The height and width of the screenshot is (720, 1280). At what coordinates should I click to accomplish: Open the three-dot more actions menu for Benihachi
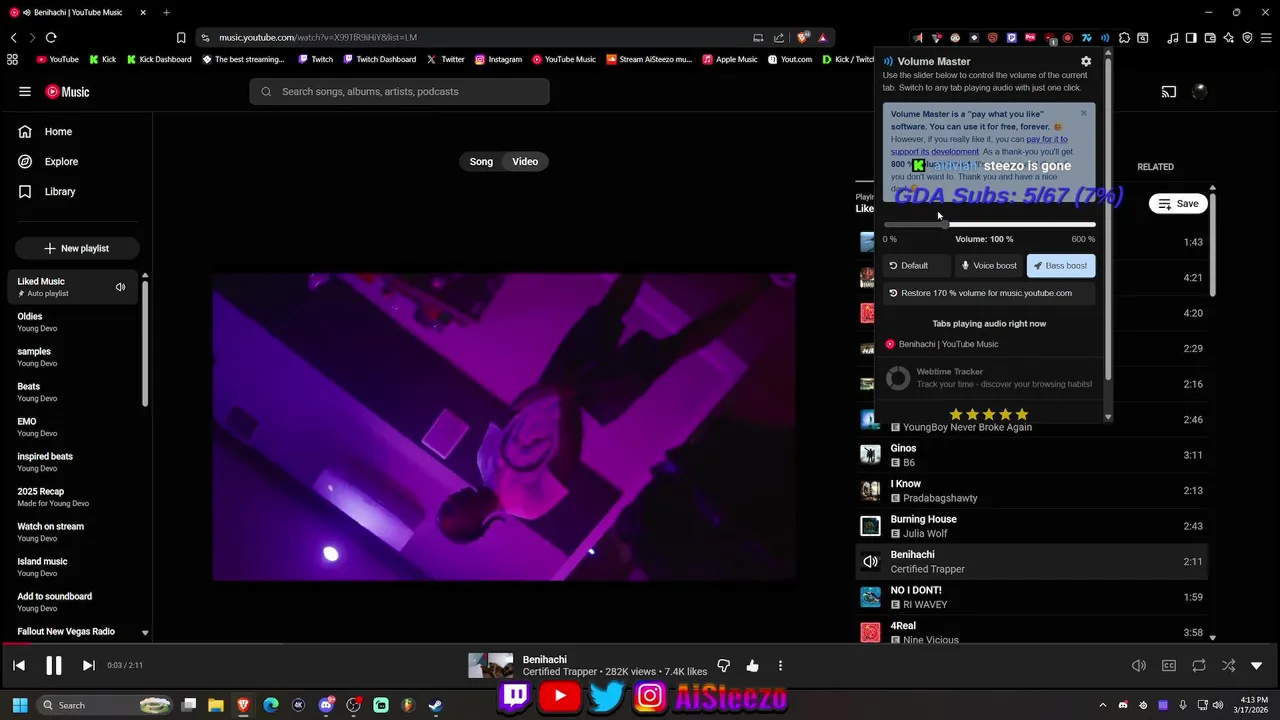coord(780,665)
